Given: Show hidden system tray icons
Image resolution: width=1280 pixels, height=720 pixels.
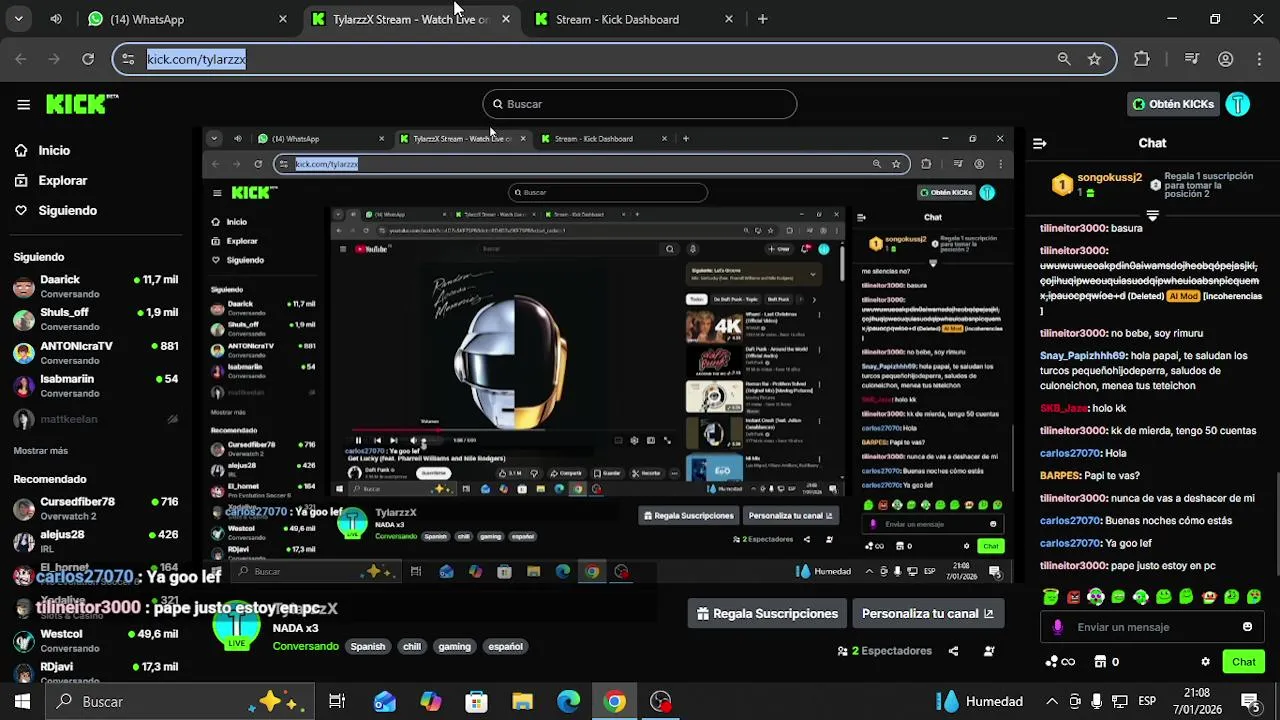Looking at the screenshot, I should (1052, 702).
